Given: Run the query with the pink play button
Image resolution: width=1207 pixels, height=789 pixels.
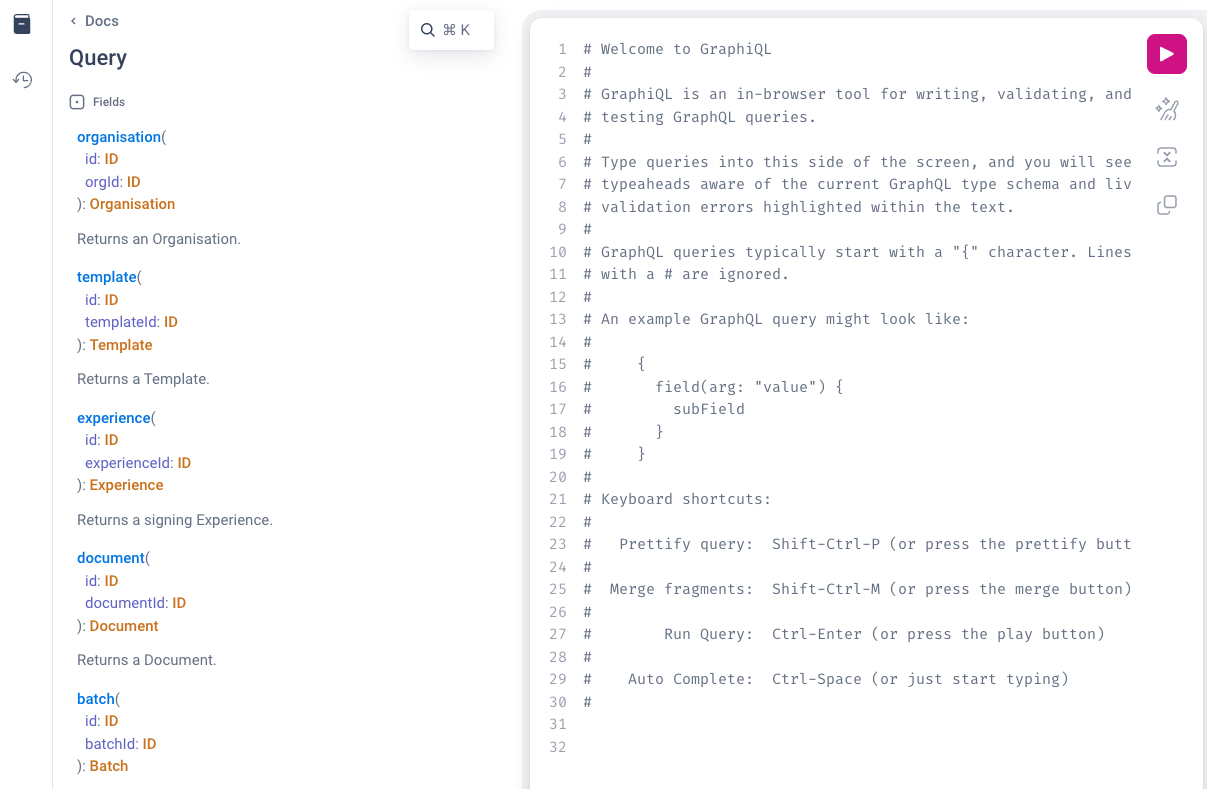Looking at the screenshot, I should 1166,54.
